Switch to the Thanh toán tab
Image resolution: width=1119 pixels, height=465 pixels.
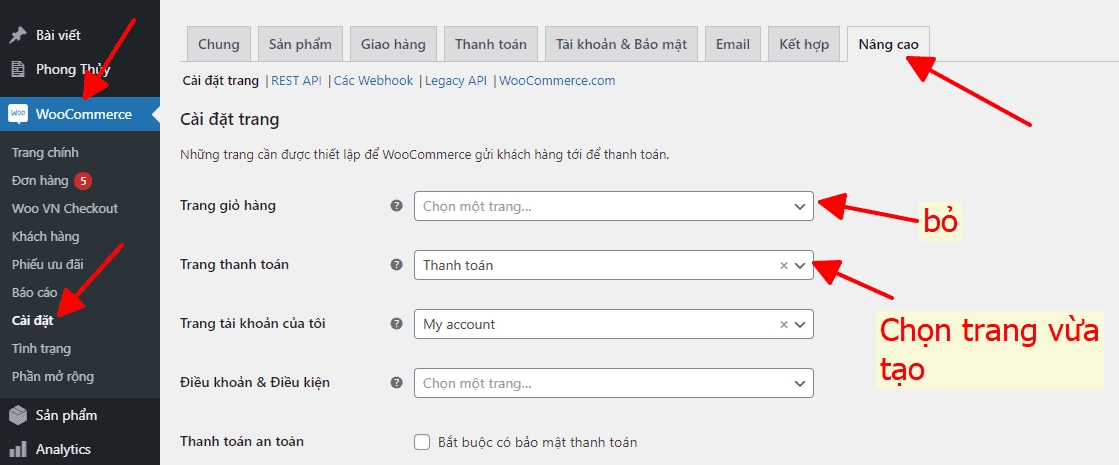491,44
